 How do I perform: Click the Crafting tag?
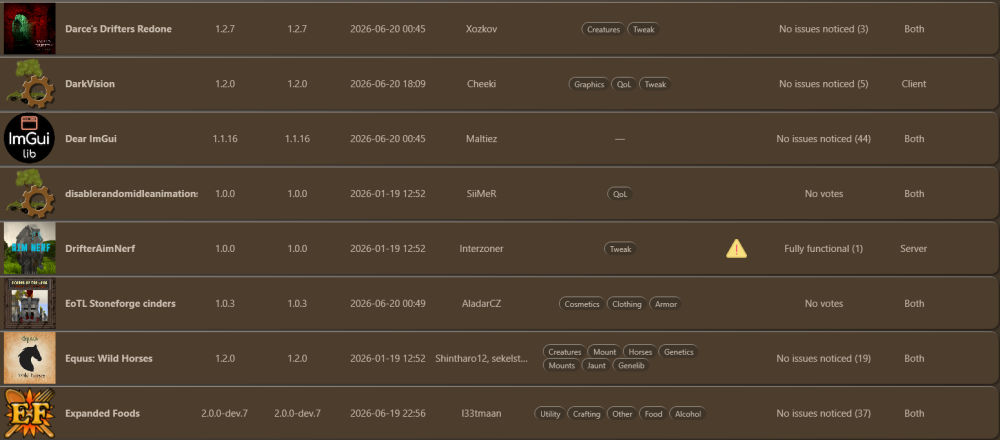[586, 414]
